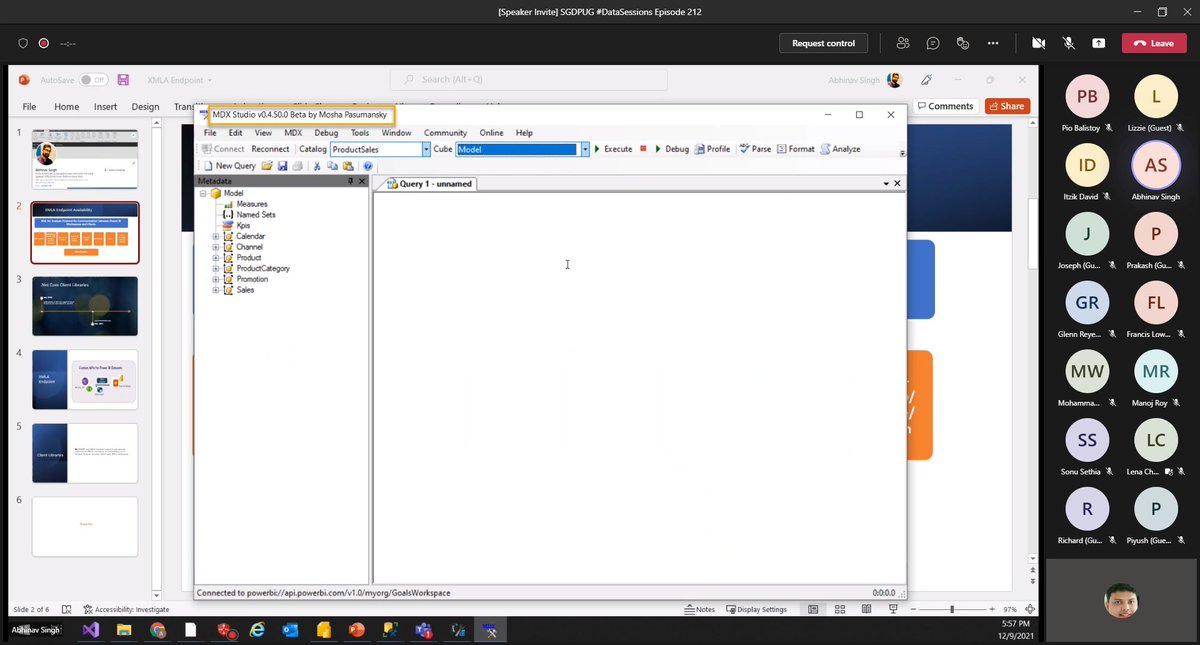
Task: Create a New Query
Action: click(229, 166)
